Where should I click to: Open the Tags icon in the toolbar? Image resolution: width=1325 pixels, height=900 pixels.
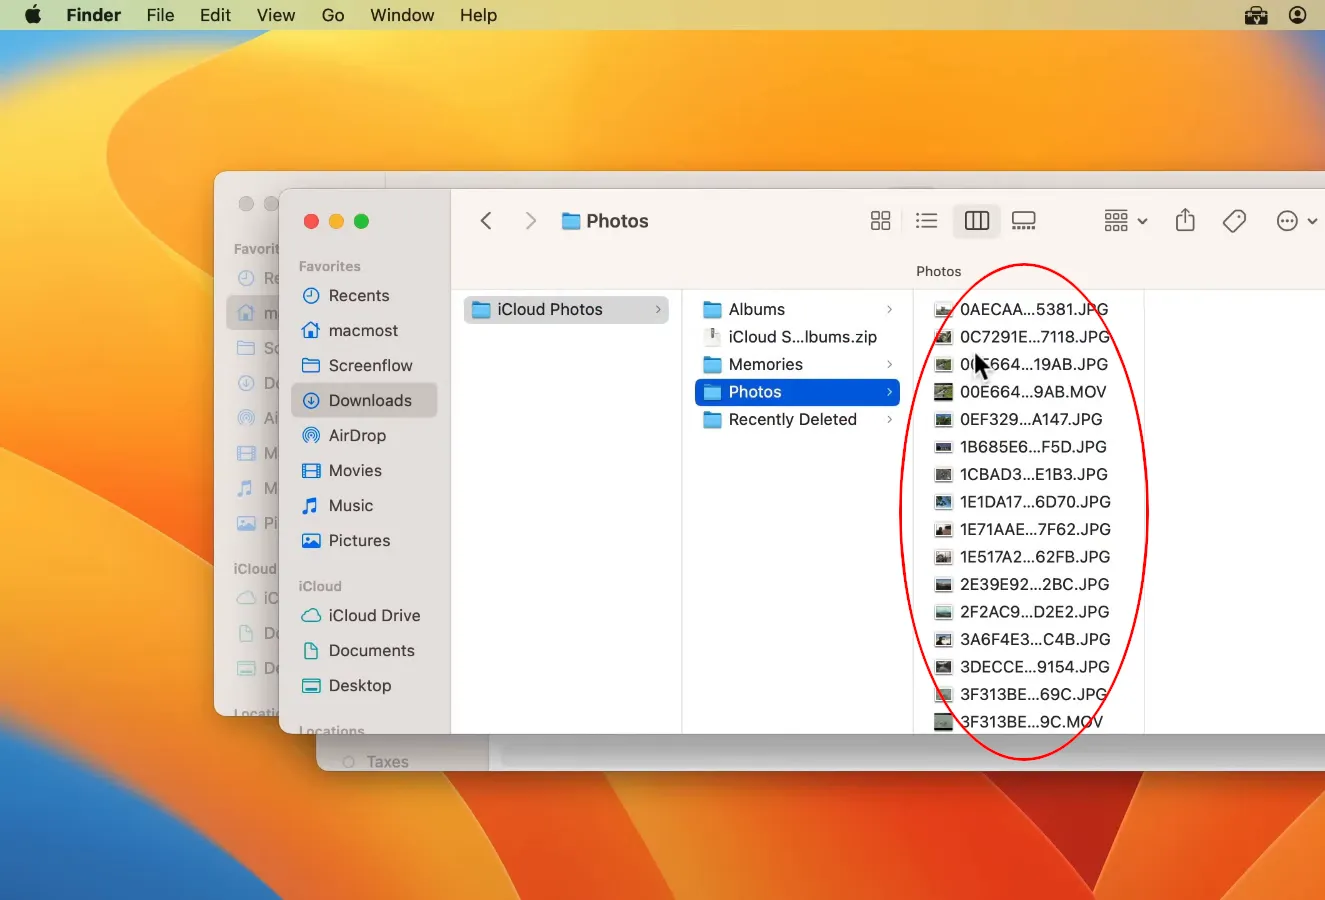pos(1233,220)
